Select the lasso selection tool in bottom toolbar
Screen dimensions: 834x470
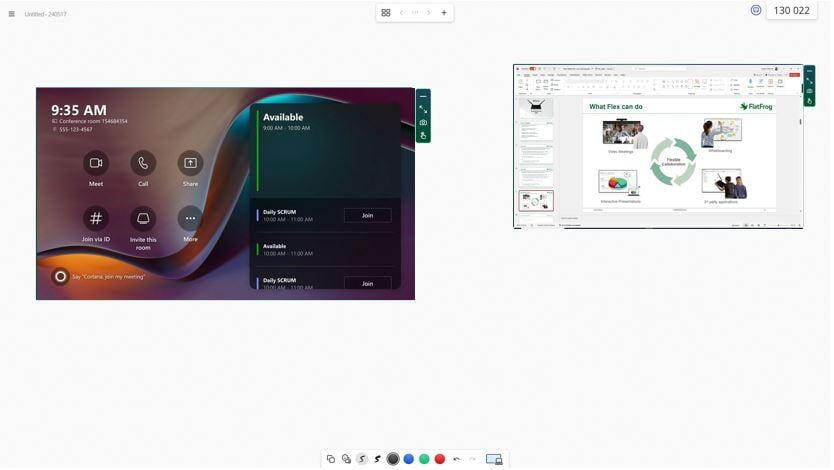click(346, 459)
